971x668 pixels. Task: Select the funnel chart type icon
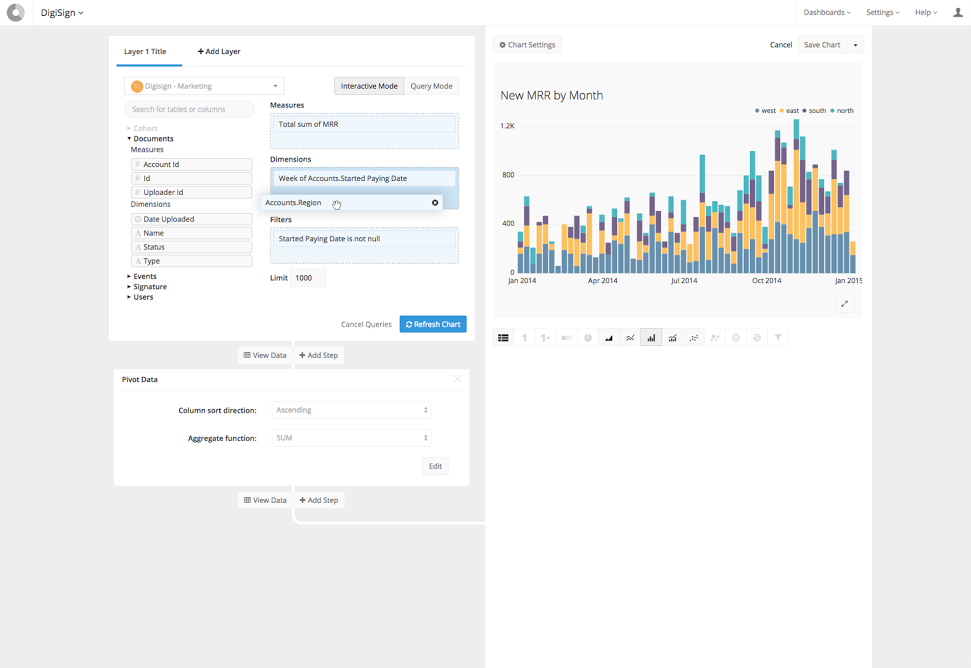(x=778, y=337)
